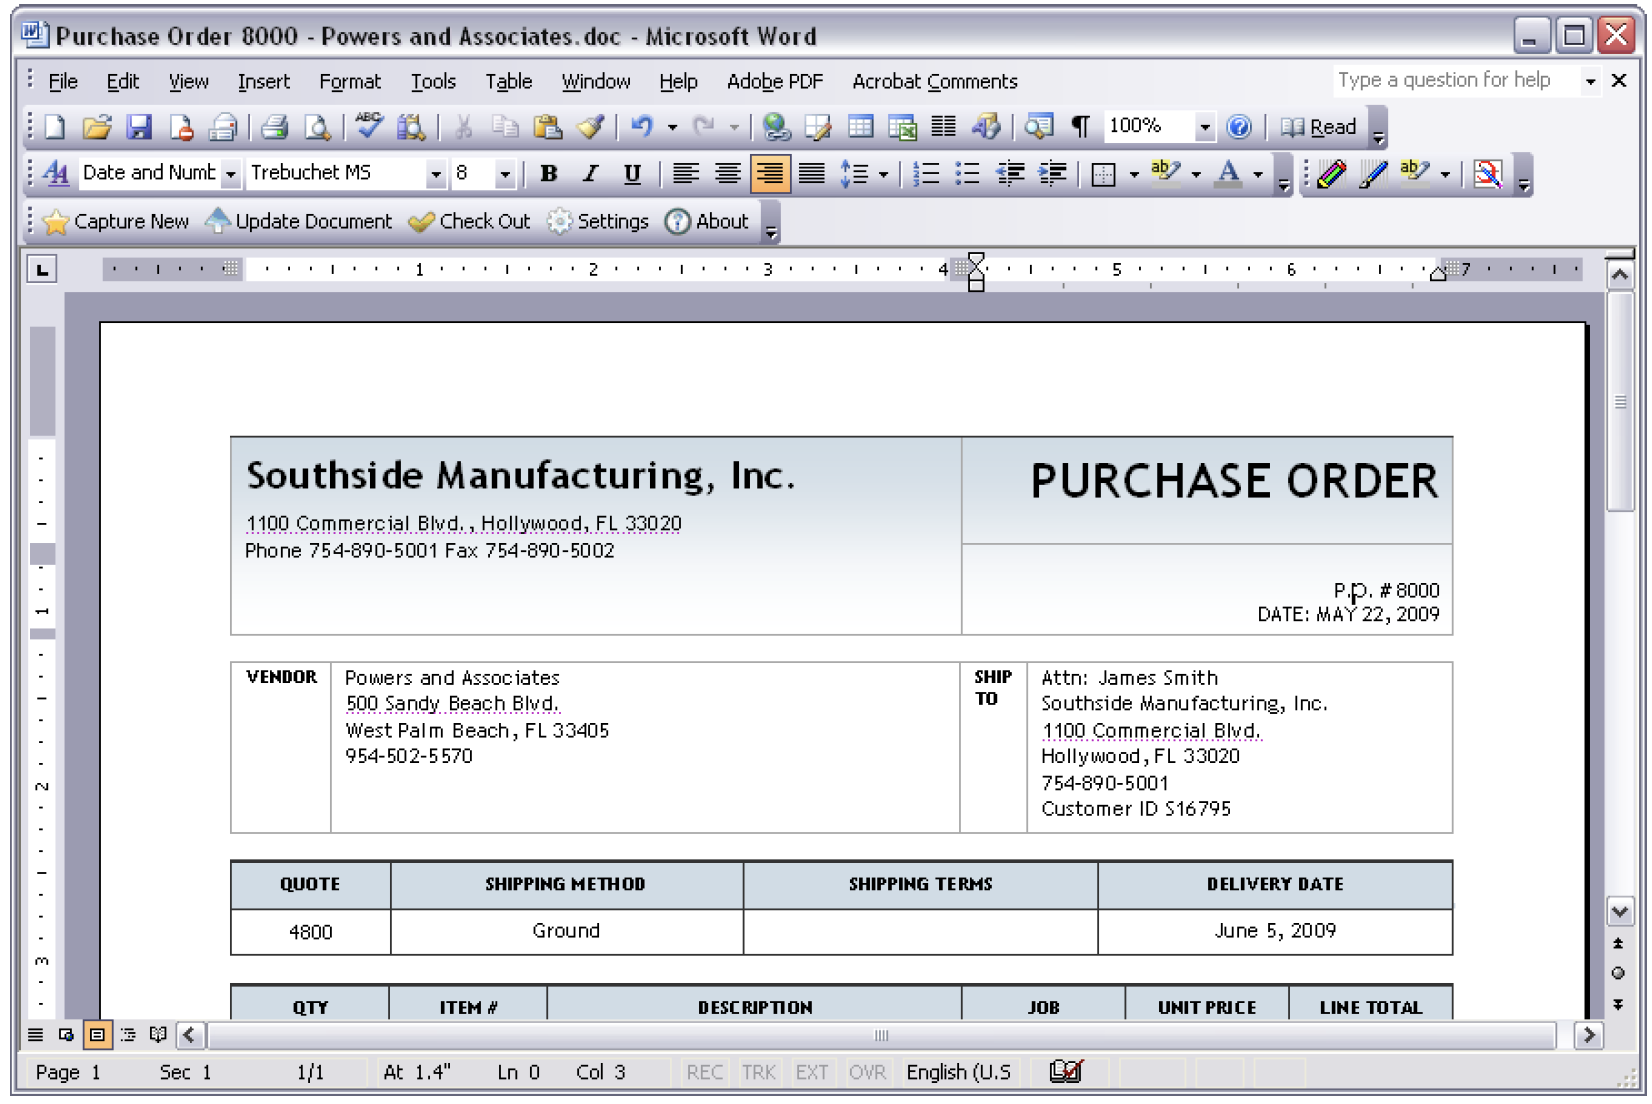Click the About button
Image resolution: width=1652 pixels, height=1104 pixels.
click(x=707, y=221)
